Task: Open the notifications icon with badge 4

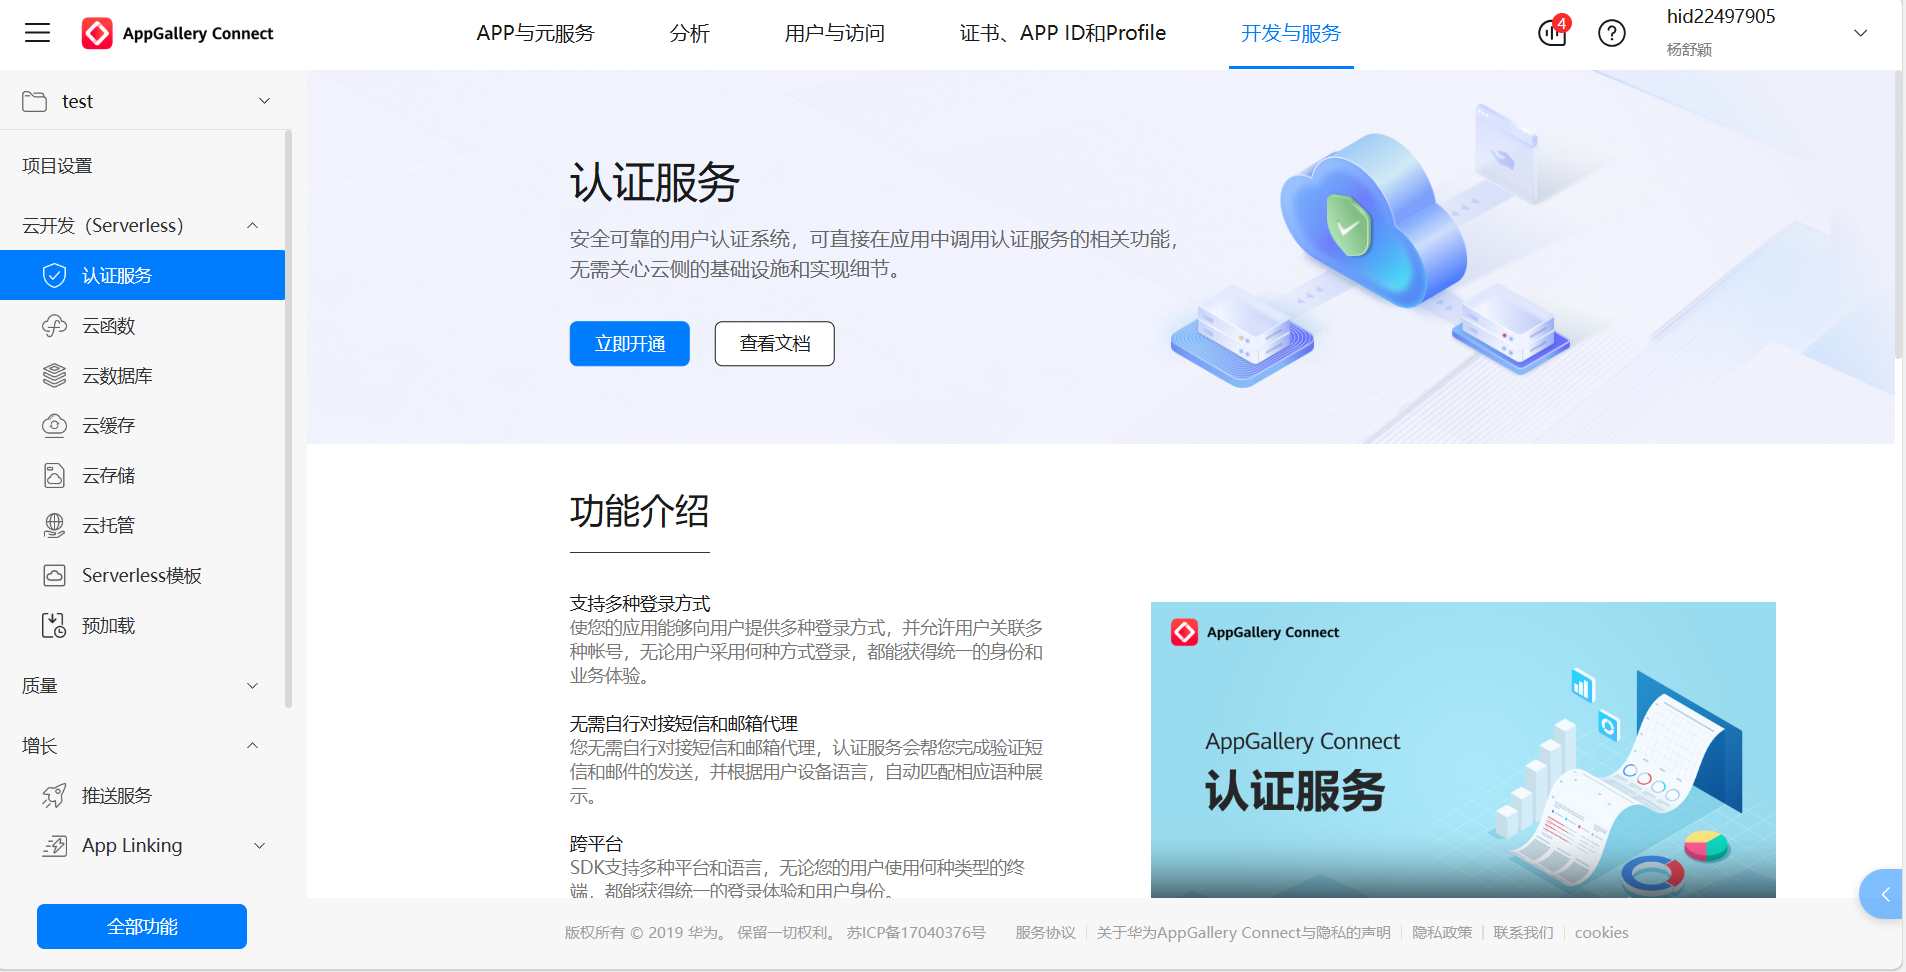Action: pos(1552,32)
